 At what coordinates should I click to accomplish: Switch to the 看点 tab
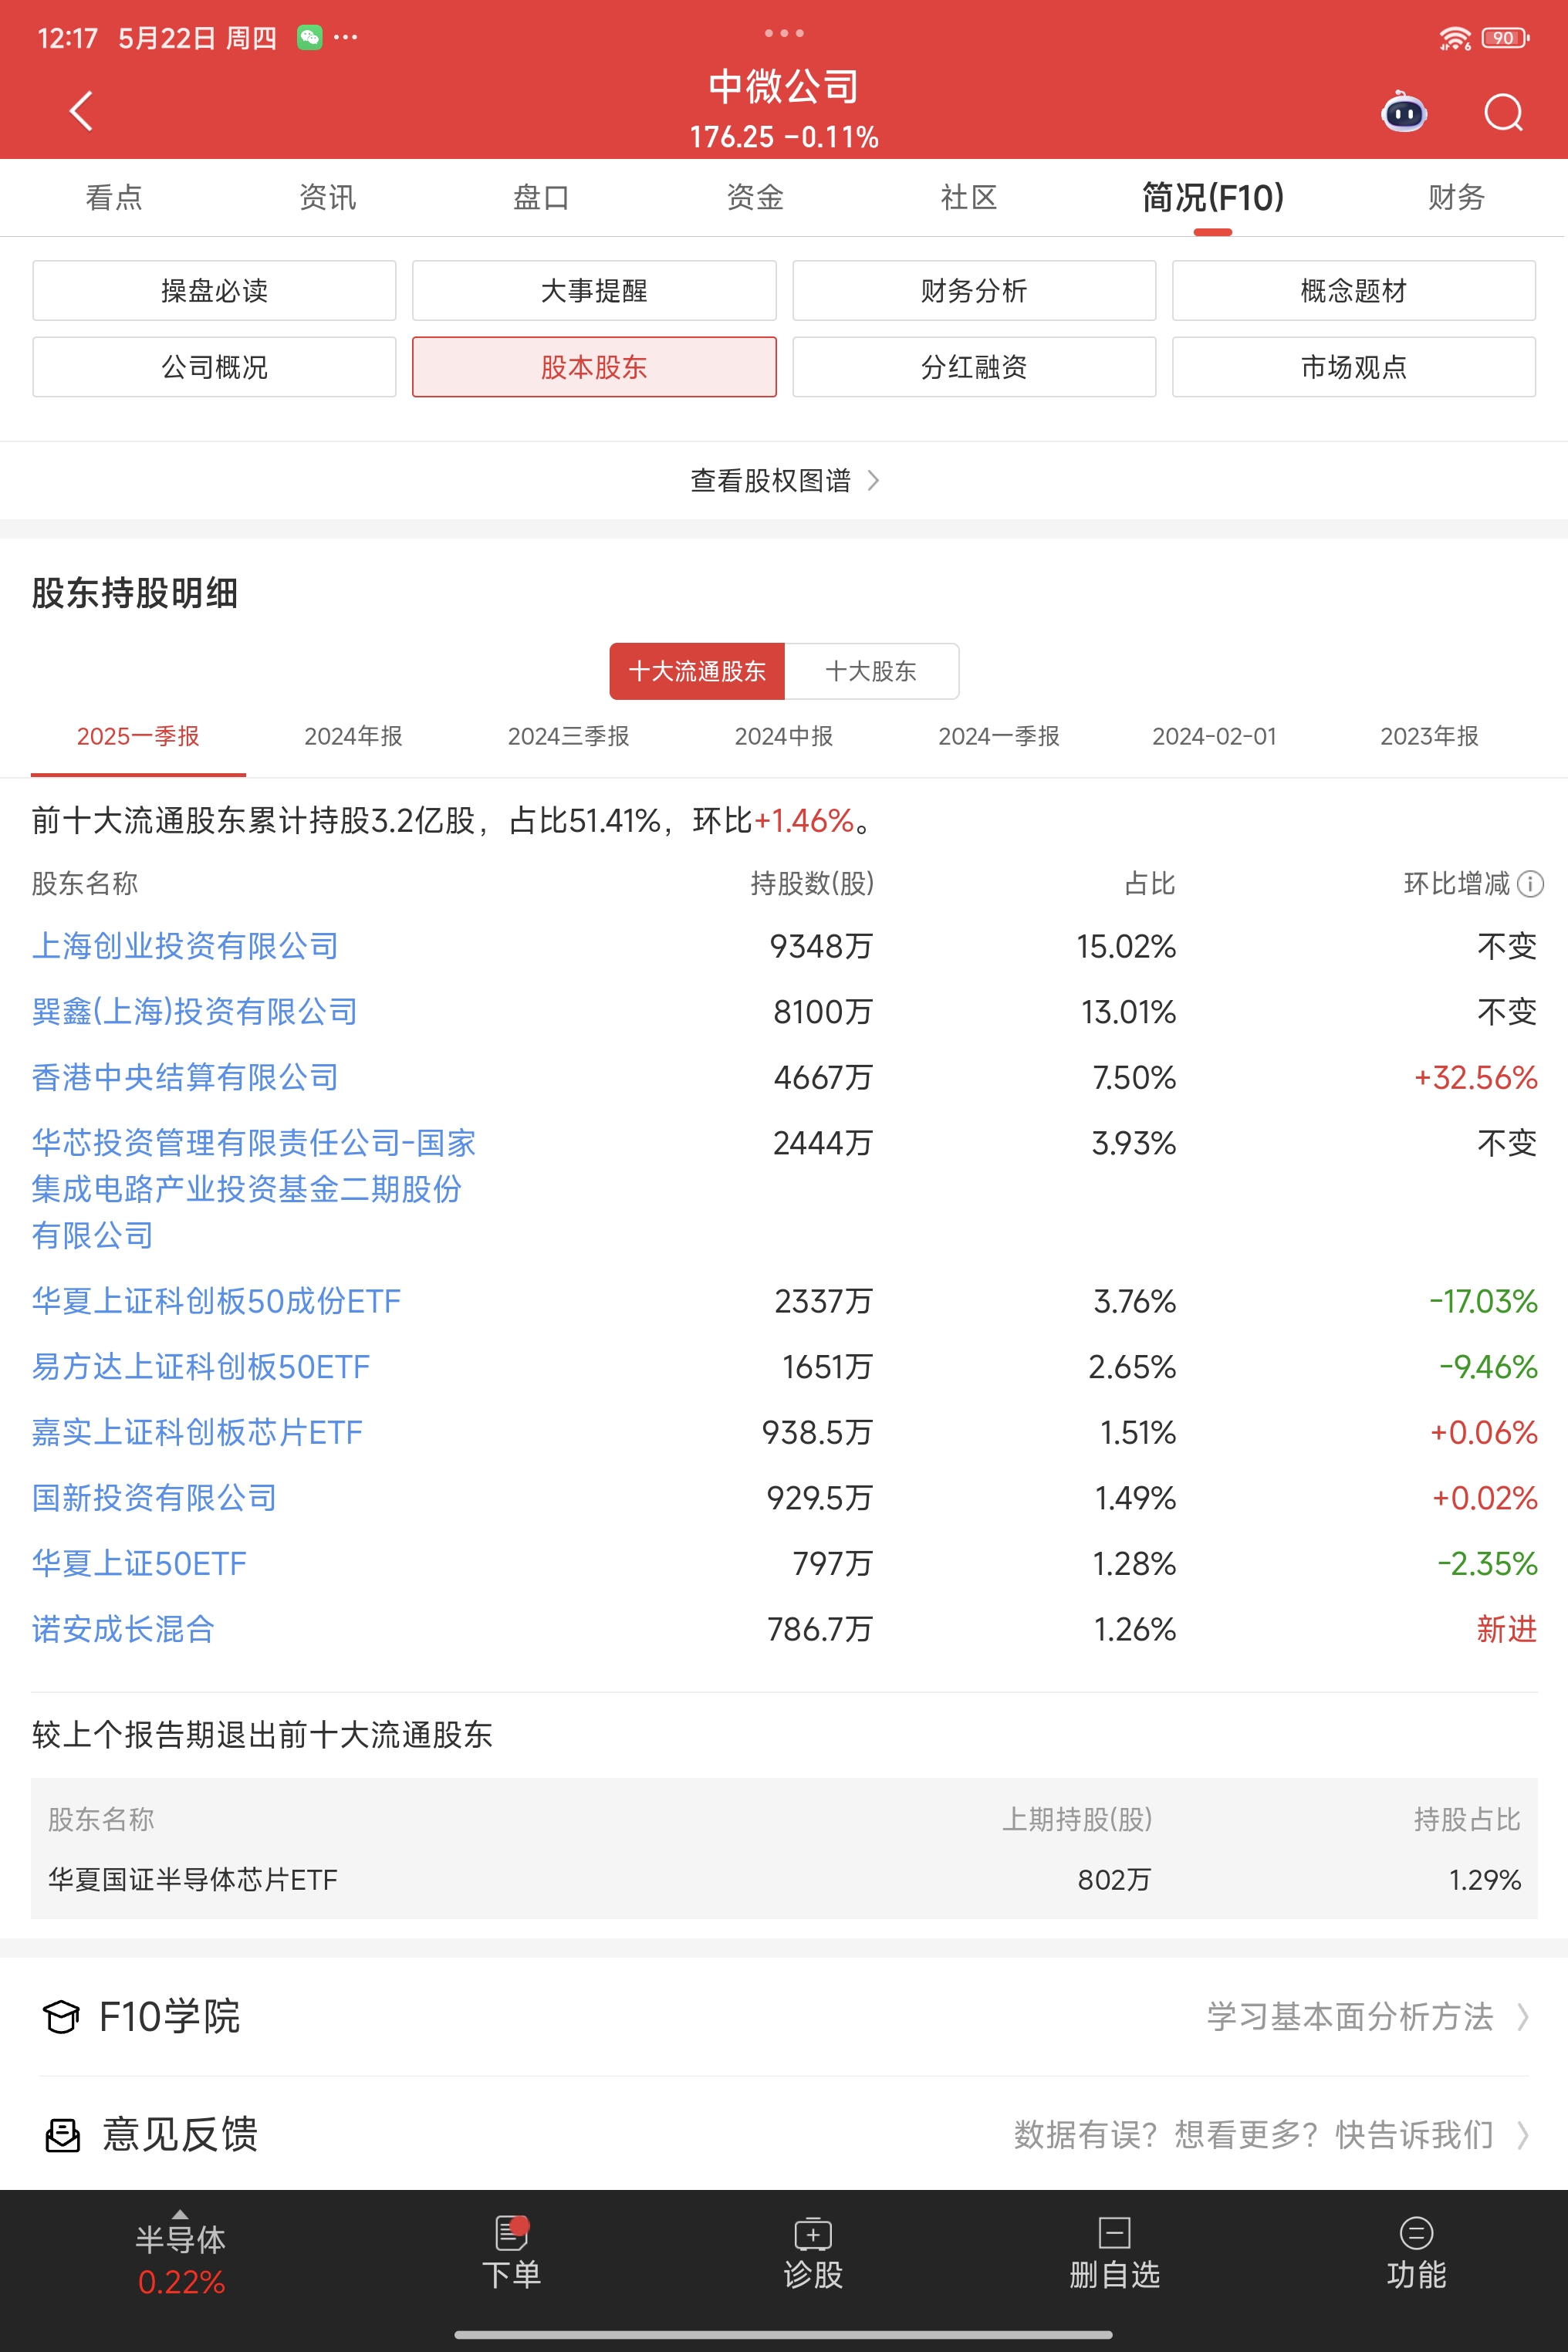pyautogui.click(x=114, y=197)
